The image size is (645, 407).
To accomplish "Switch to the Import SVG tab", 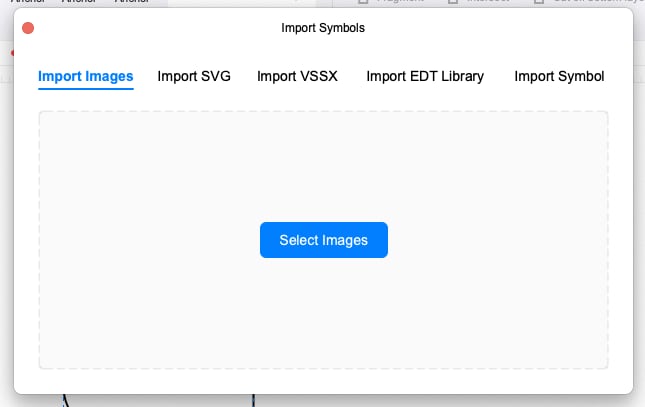I will [x=194, y=76].
